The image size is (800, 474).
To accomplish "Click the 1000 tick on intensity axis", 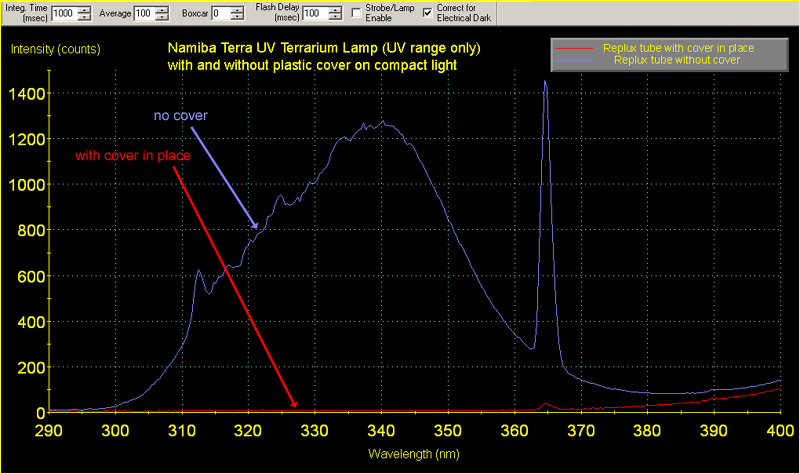I will click(27, 185).
